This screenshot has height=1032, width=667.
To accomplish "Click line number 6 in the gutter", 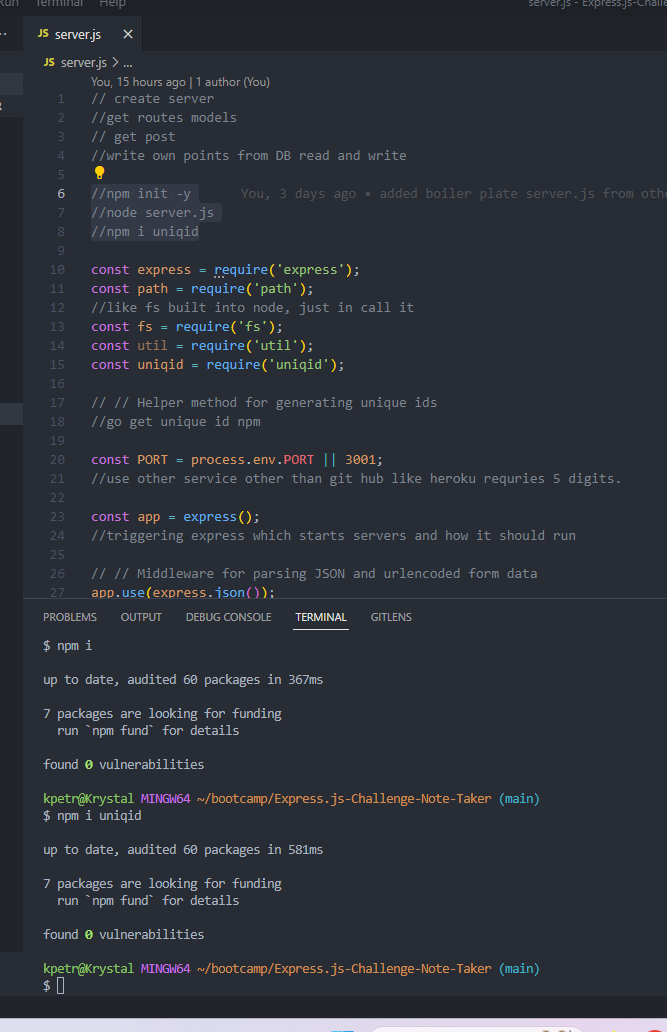I will [x=61, y=194].
